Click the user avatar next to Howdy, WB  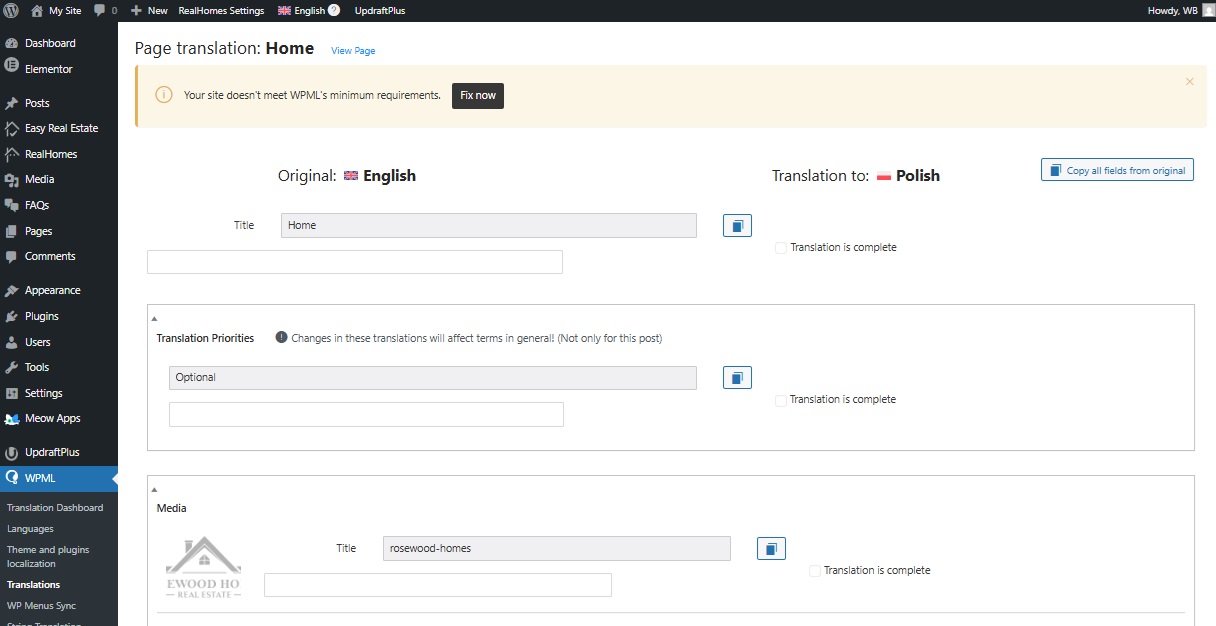[x=1208, y=10]
